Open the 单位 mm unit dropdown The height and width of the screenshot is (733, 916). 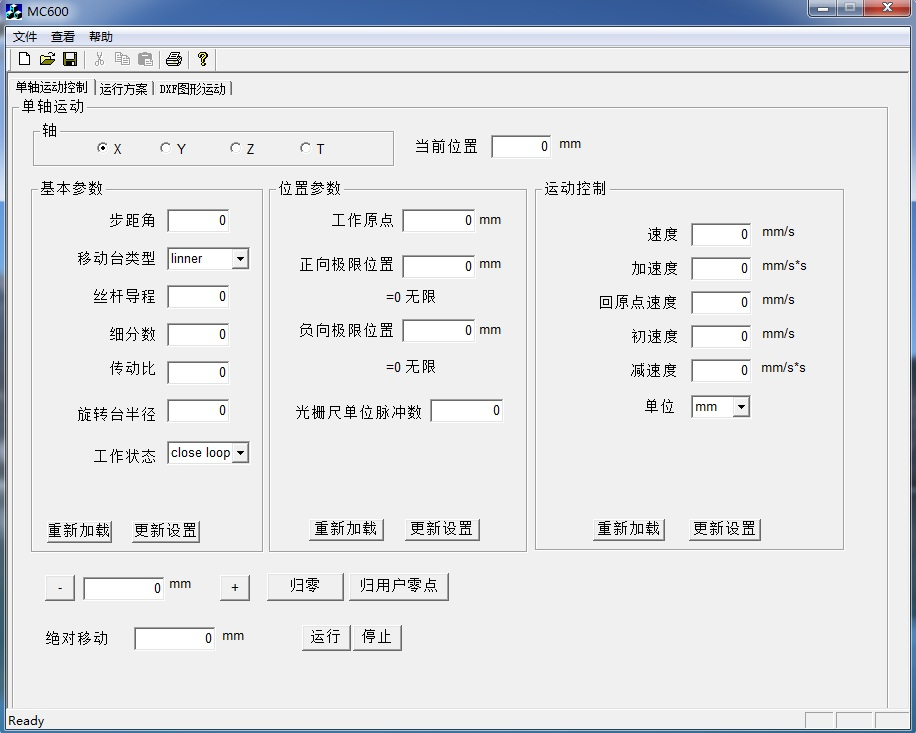(x=740, y=407)
